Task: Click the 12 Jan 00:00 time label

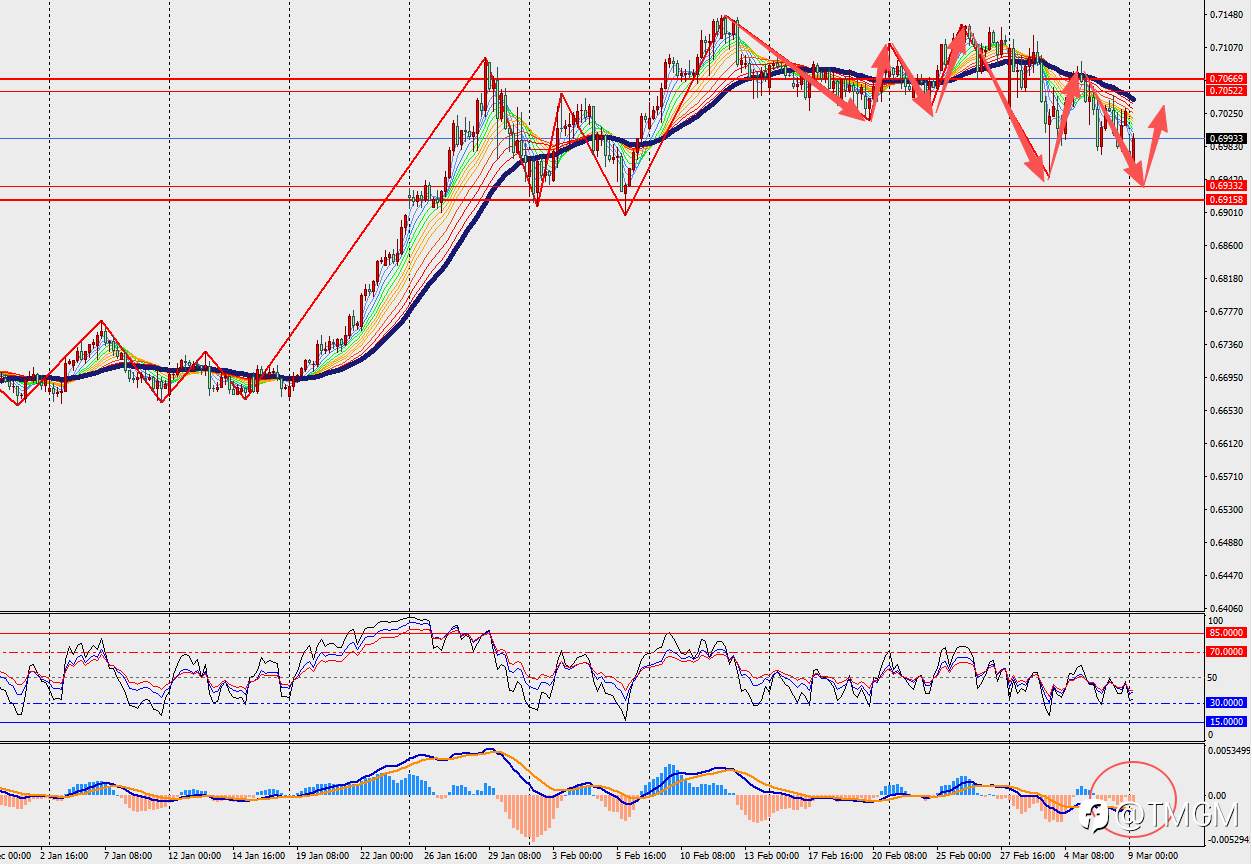Action: click(x=195, y=857)
